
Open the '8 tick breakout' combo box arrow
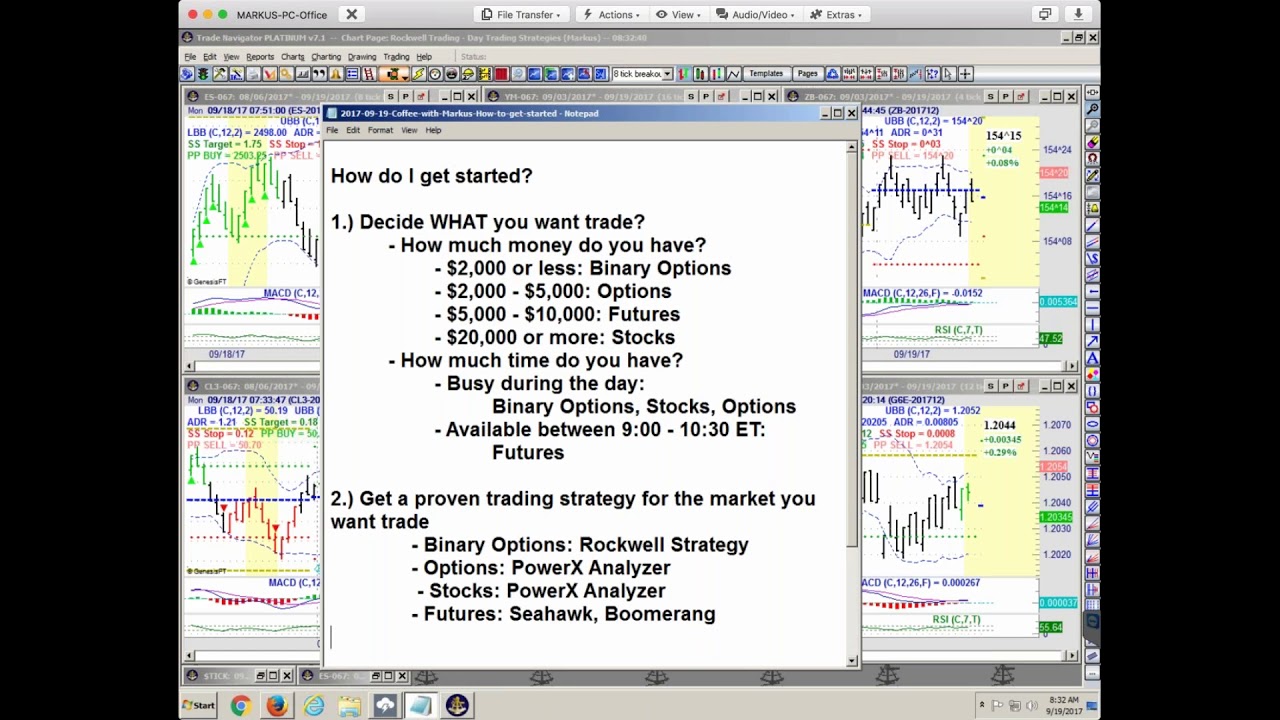pyautogui.click(x=667, y=74)
